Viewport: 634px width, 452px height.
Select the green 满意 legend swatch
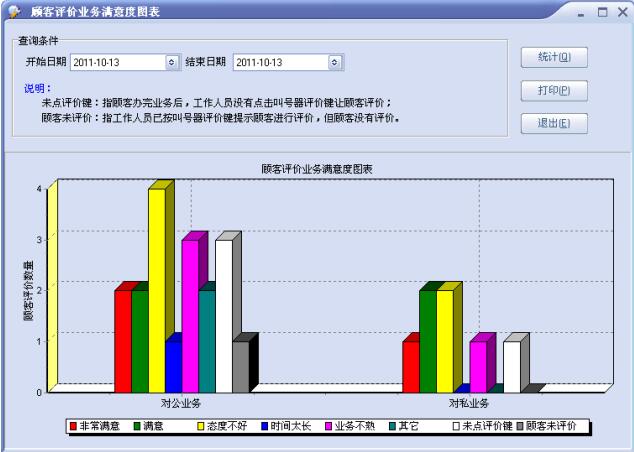pos(139,426)
